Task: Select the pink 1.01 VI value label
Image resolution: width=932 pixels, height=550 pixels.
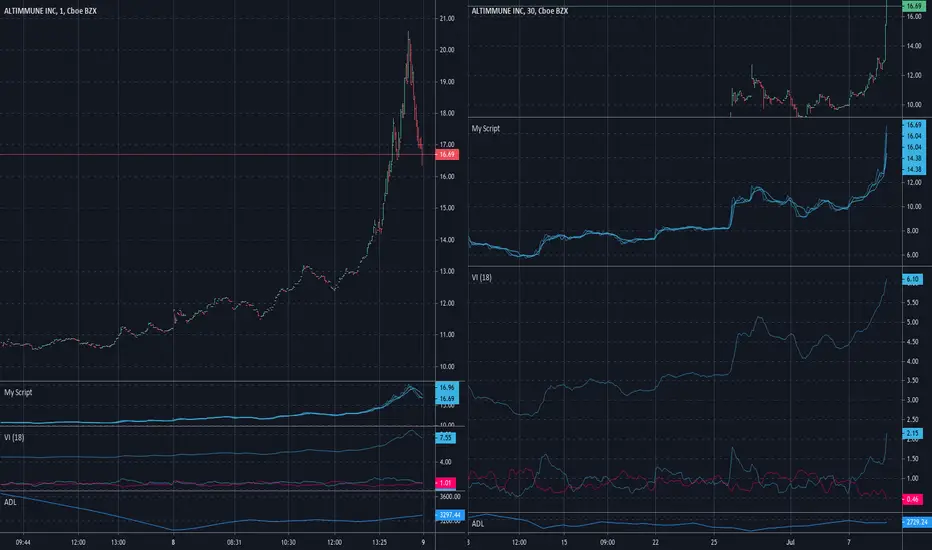Action: click(446, 483)
